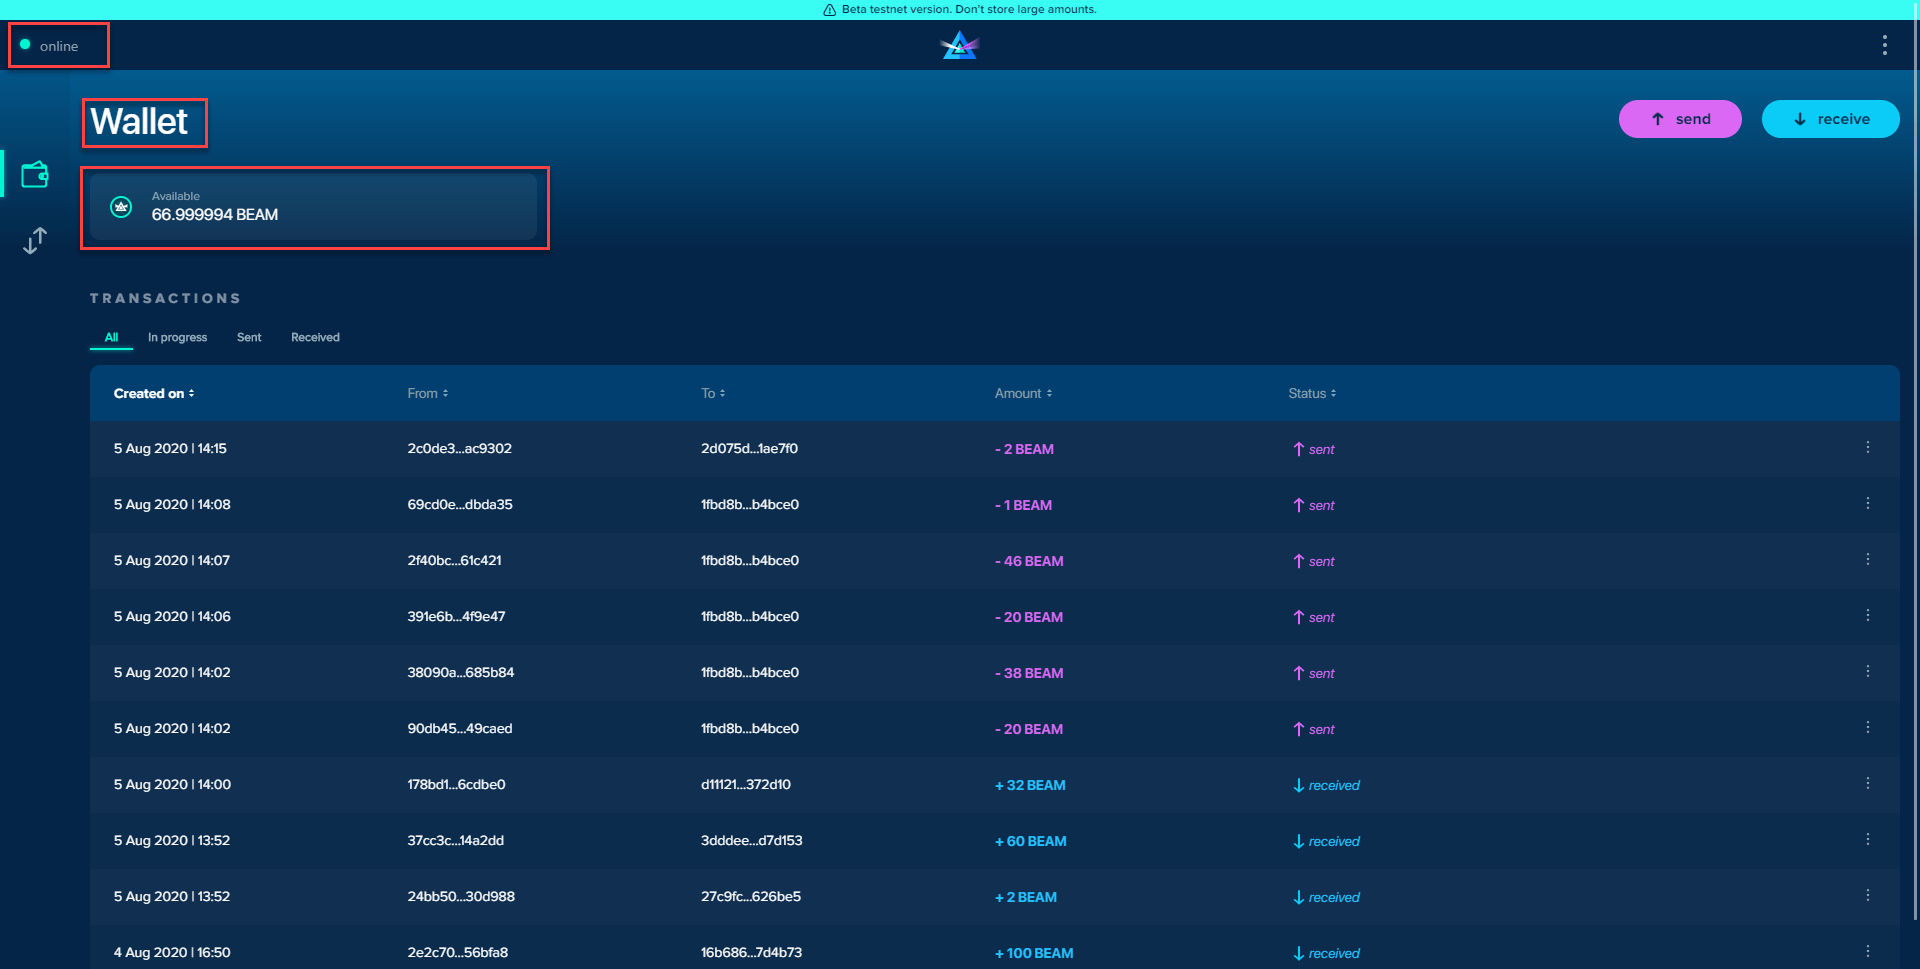
Task: Sort transactions by Created on column
Action: [x=153, y=394]
